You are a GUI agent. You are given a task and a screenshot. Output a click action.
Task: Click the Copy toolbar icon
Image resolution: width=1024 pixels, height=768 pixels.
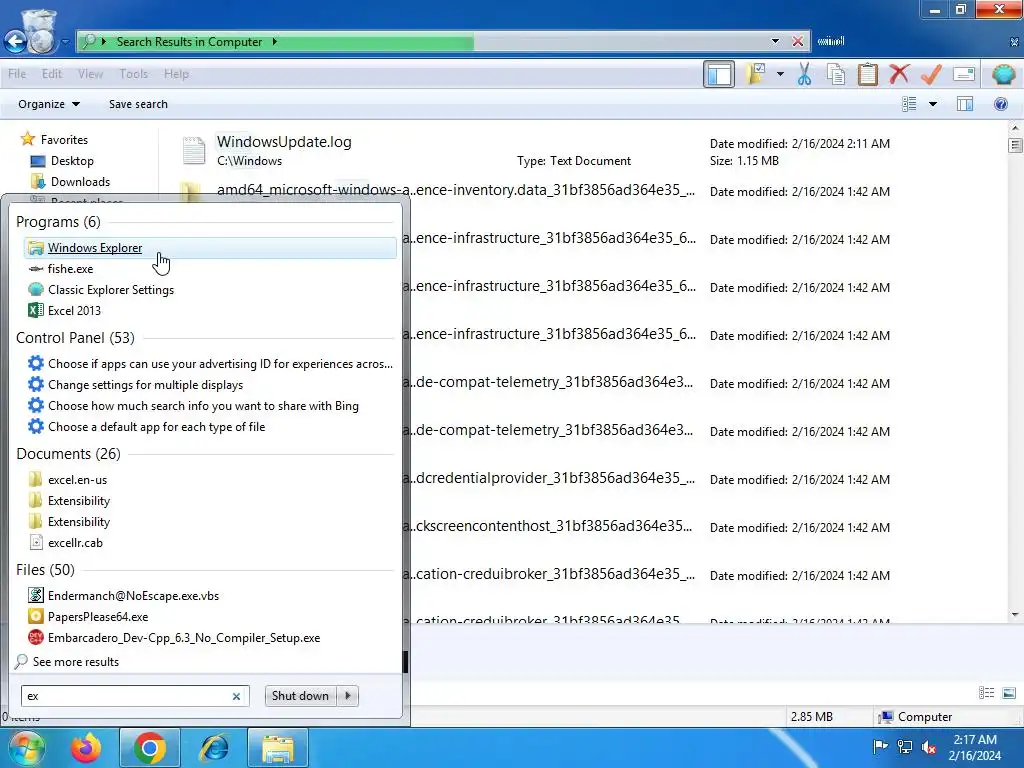(x=836, y=74)
